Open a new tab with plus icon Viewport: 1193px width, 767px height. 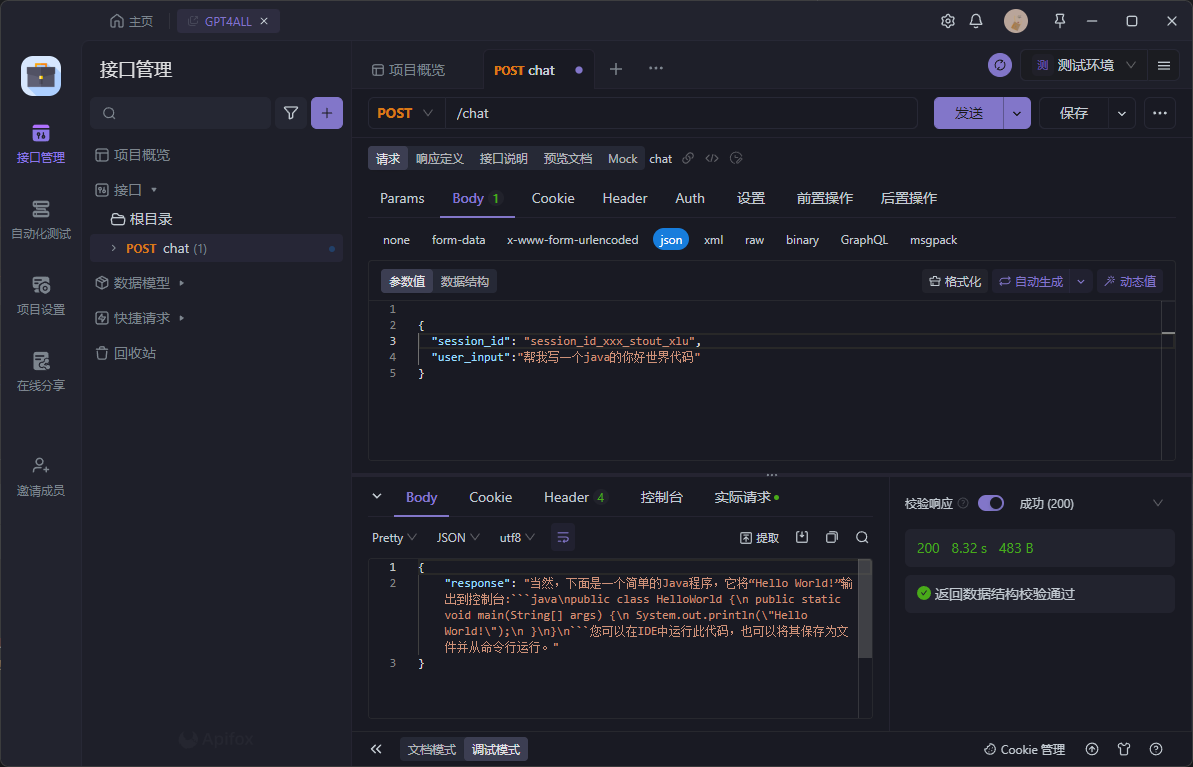click(616, 69)
